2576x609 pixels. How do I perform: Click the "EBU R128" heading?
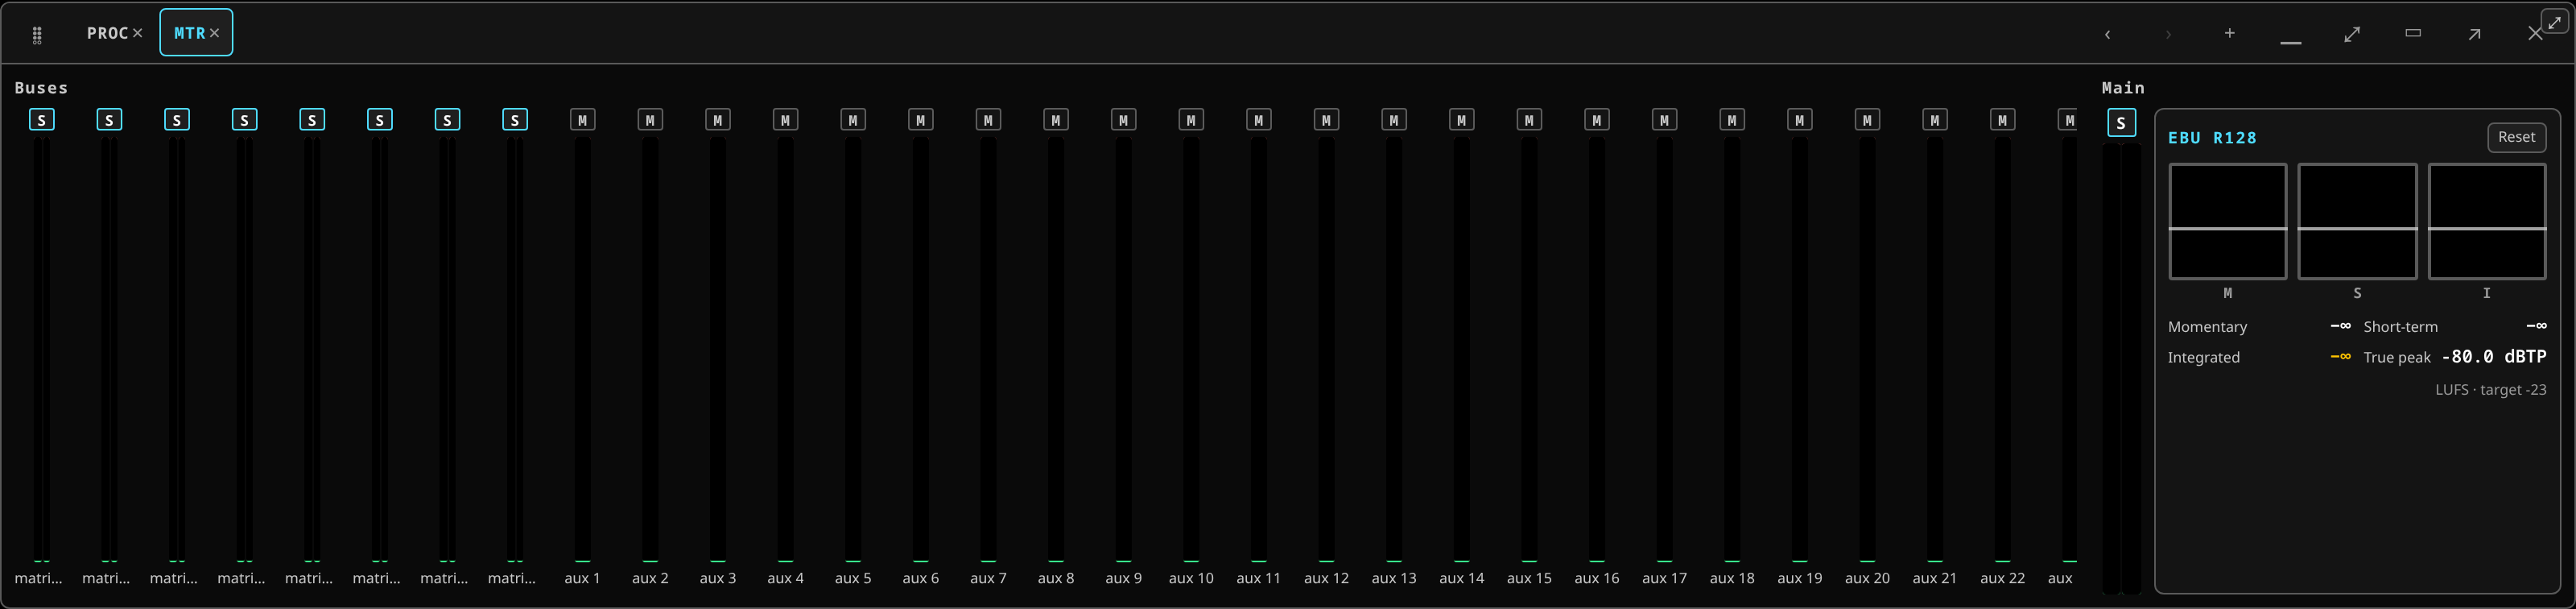(x=2212, y=138)
